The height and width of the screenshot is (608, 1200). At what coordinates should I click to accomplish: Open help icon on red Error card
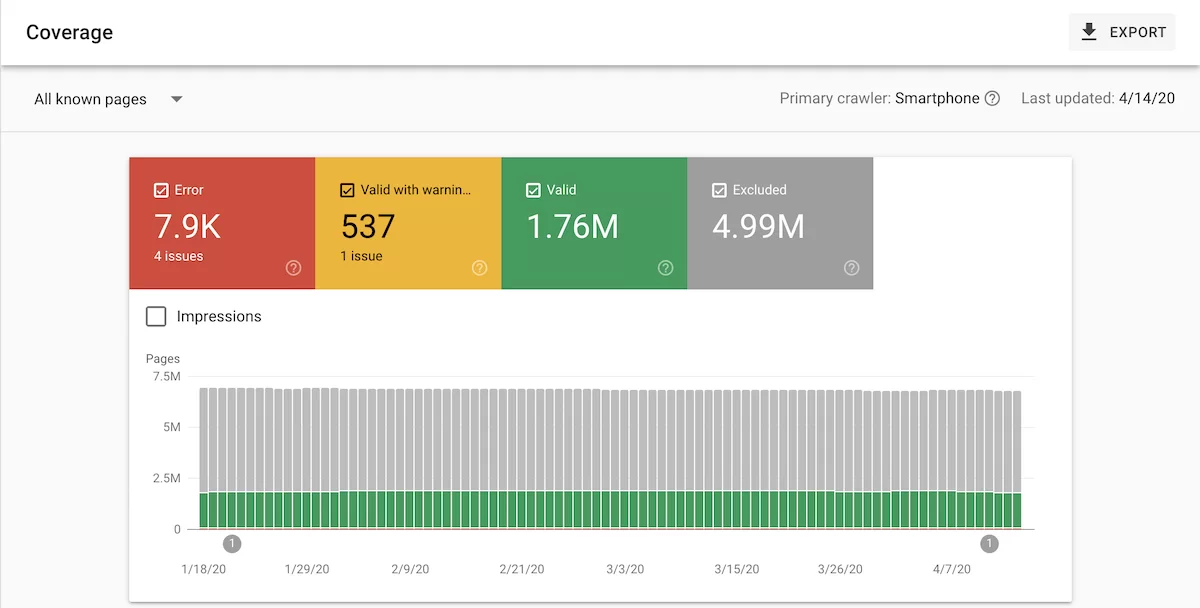(x=293, y=268)
